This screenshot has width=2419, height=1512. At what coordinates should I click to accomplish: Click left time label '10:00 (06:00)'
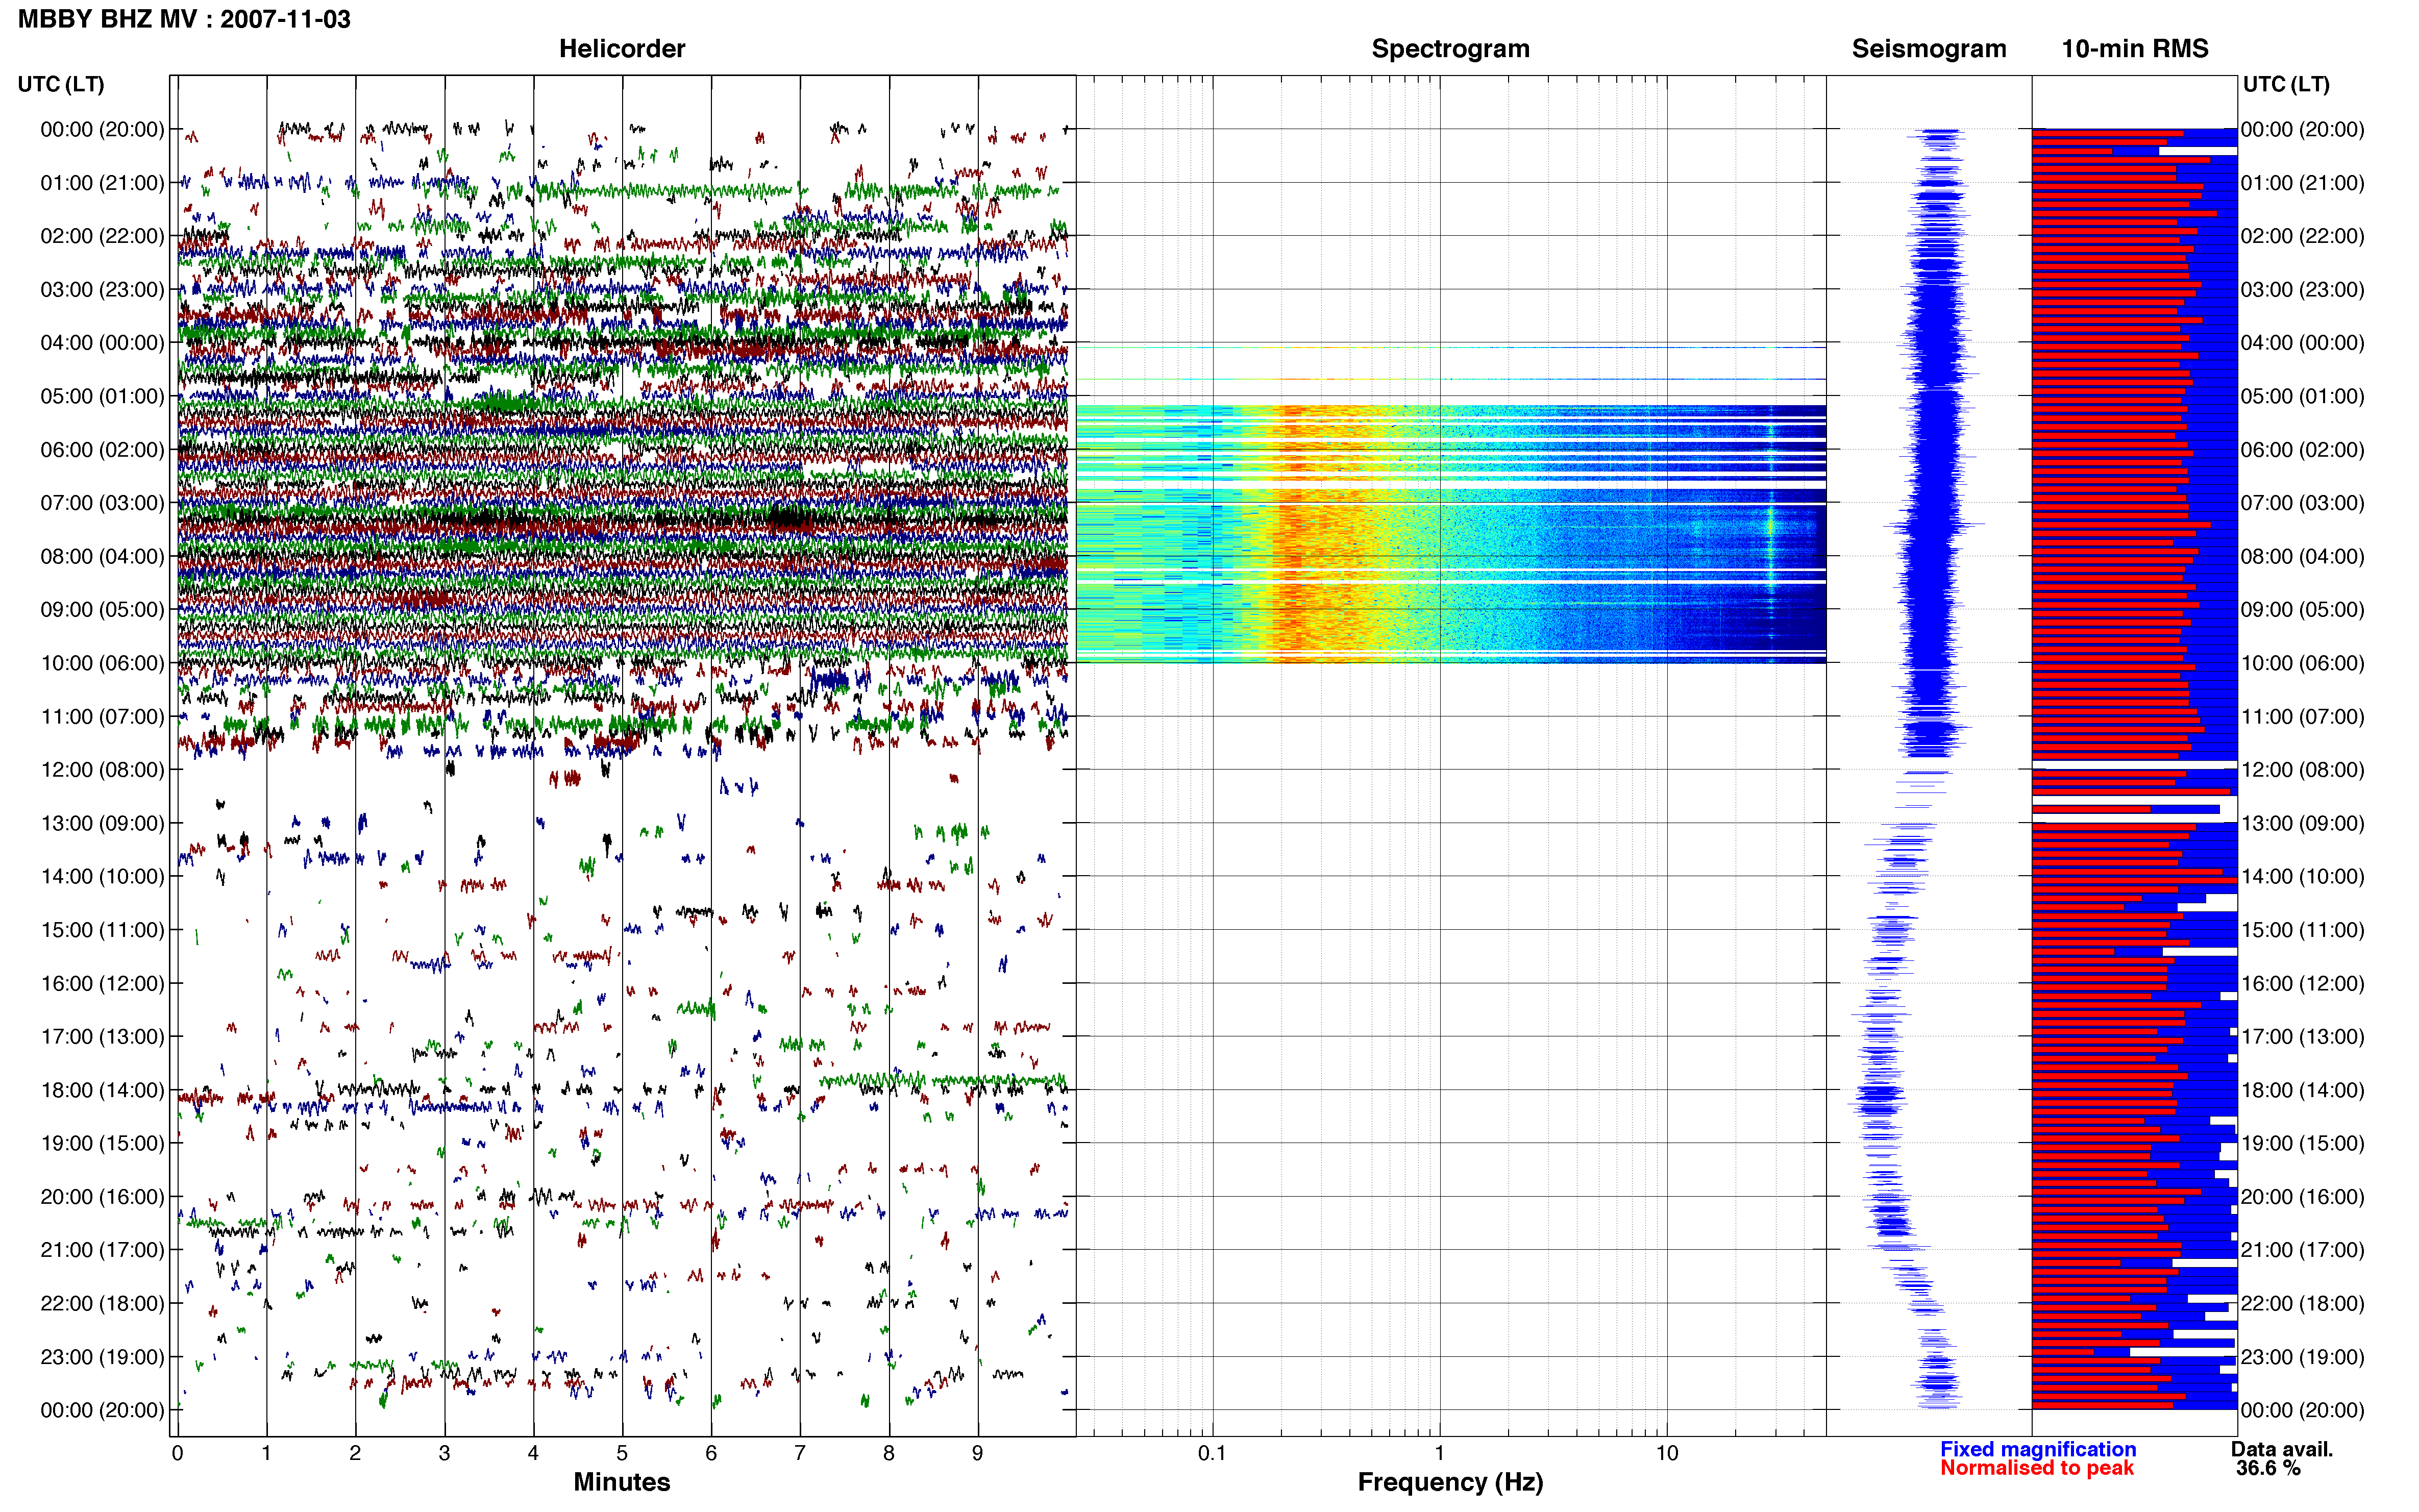102,663
